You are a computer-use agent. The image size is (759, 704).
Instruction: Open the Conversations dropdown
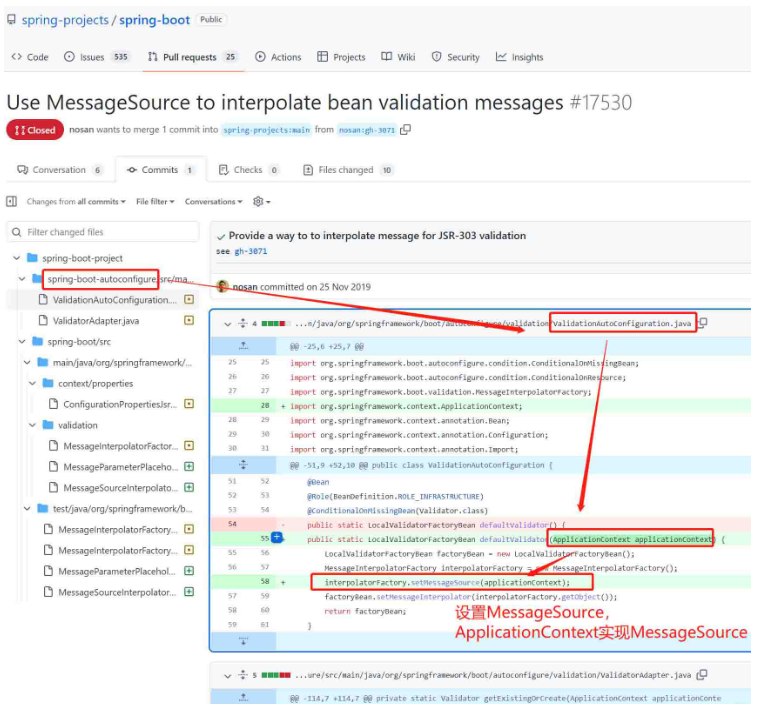point(213,201)
